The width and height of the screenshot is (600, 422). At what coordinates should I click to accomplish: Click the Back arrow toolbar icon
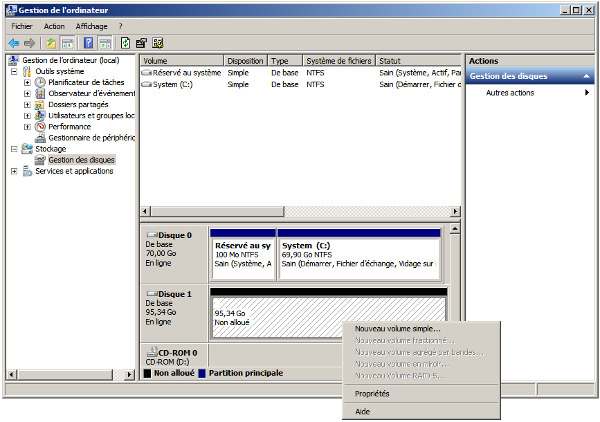coord(14,43)
